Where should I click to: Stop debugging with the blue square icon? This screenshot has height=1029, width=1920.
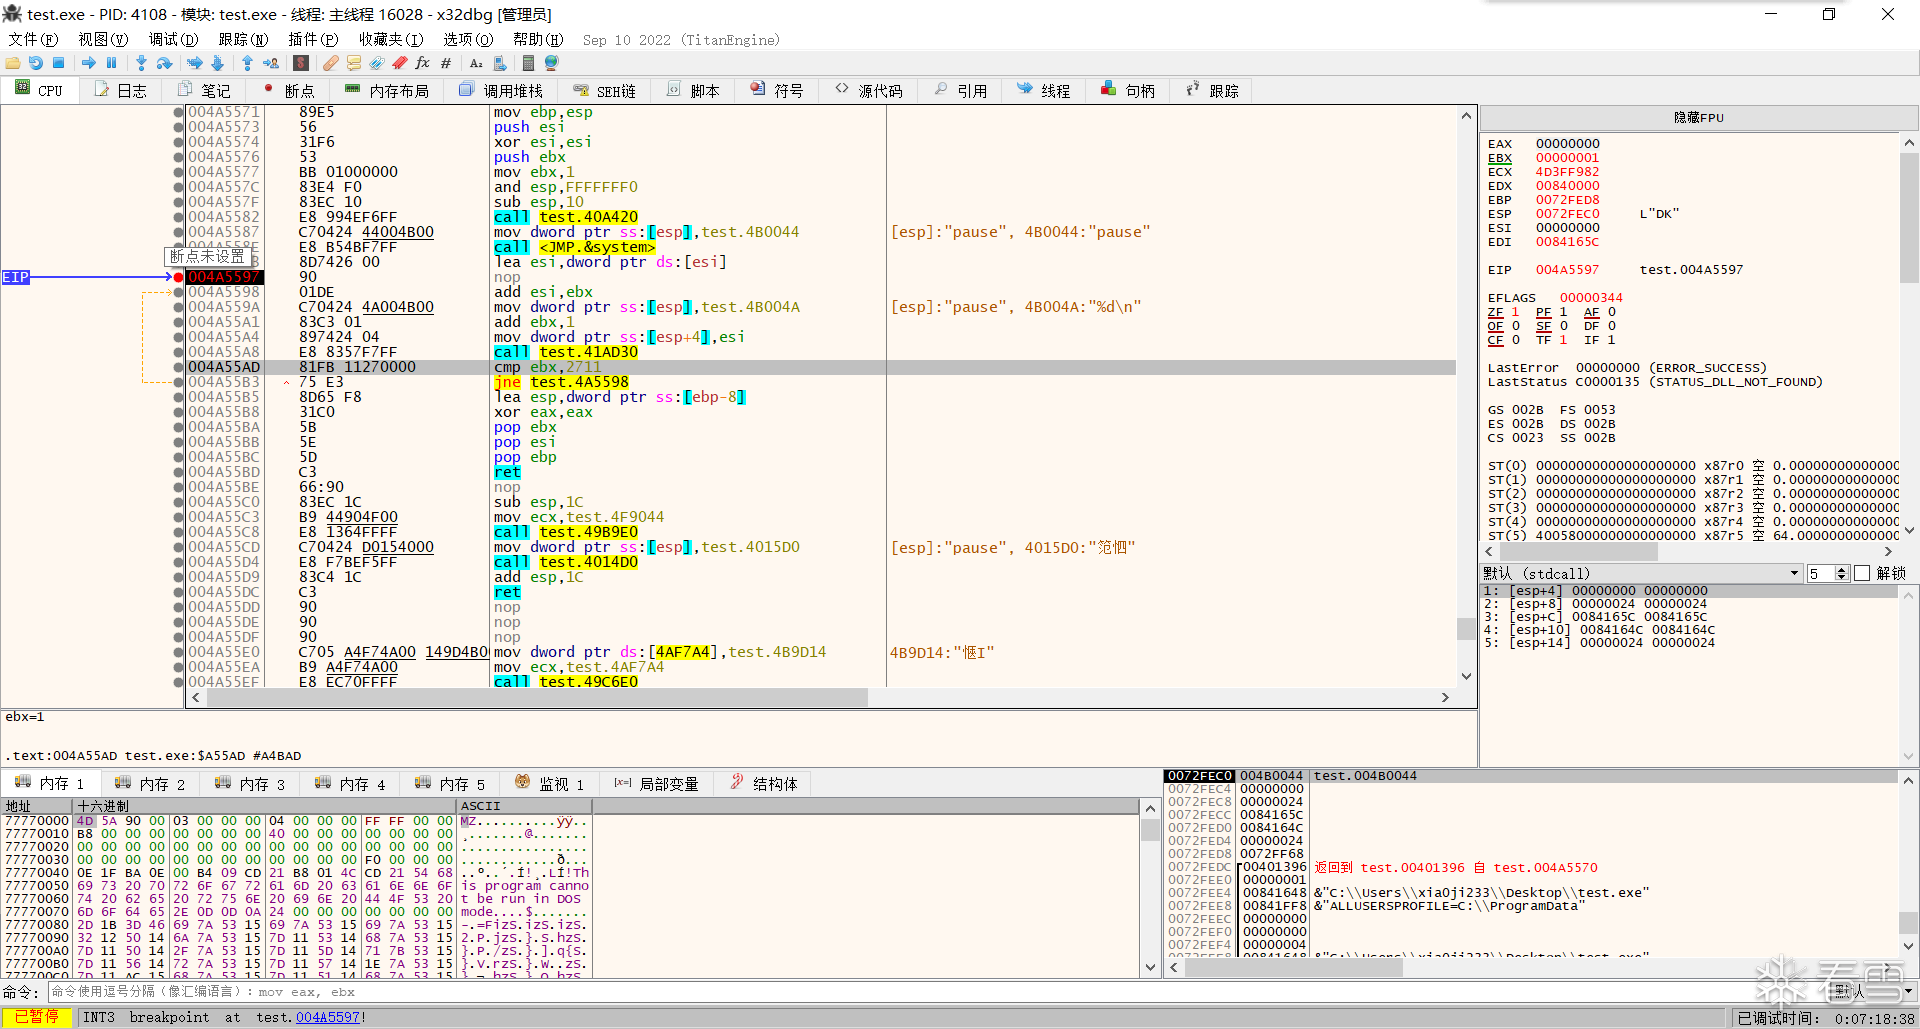59,63
